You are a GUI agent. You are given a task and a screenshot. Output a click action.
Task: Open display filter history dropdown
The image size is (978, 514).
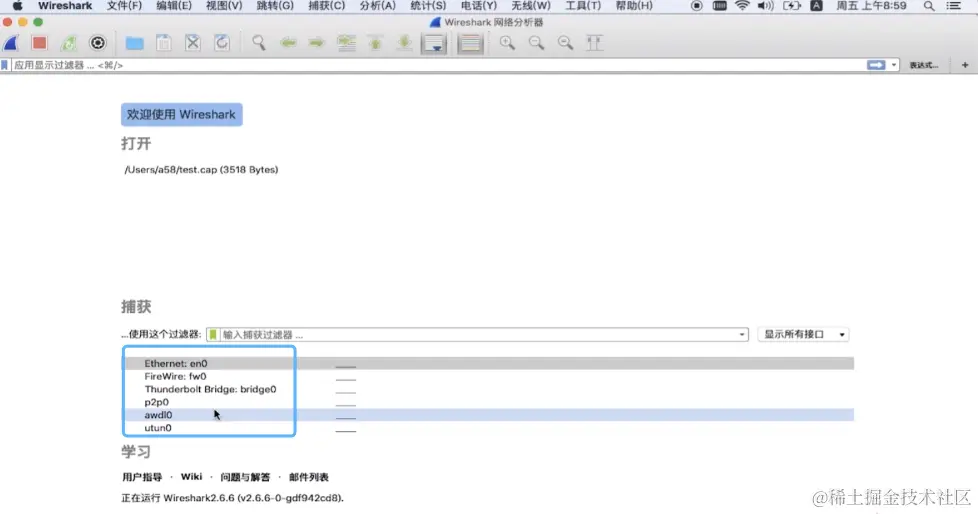894,65
